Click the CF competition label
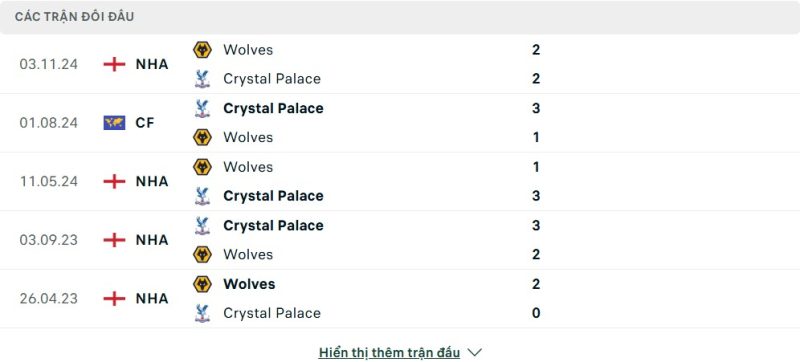Screen dimensions: 800x362 pos(145,123)
